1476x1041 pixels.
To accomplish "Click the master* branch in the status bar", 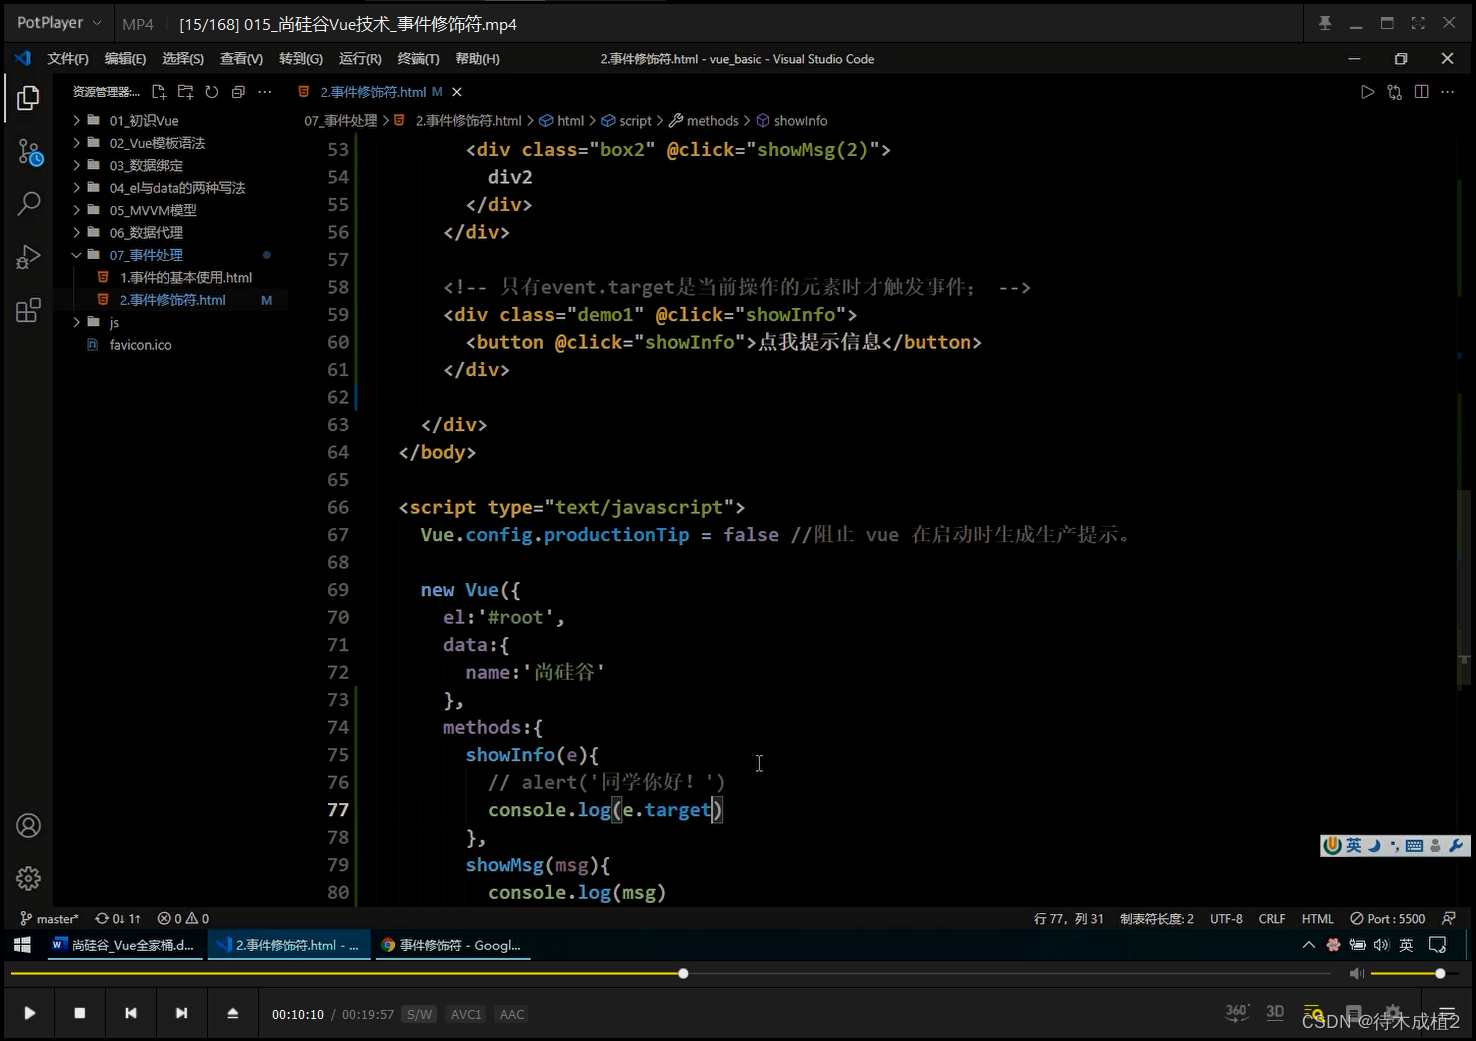I will [49, 918].
